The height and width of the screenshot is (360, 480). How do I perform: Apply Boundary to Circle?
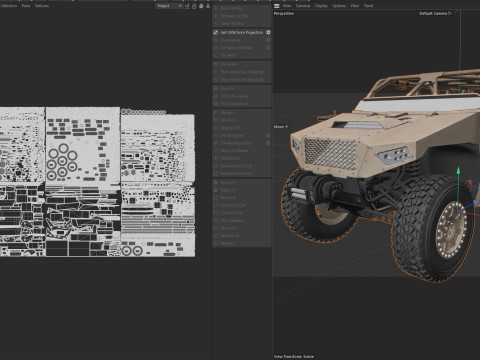tap(242, 166)
